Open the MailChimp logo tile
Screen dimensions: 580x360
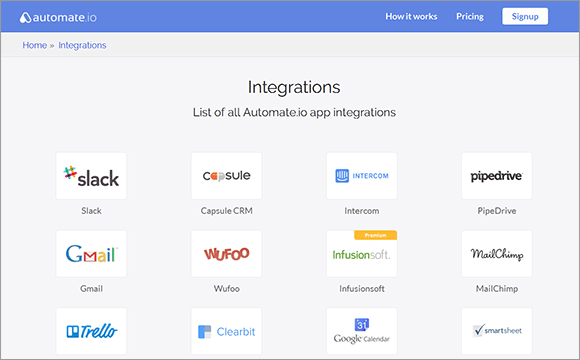pyautogui.click(x=497, y=253)
